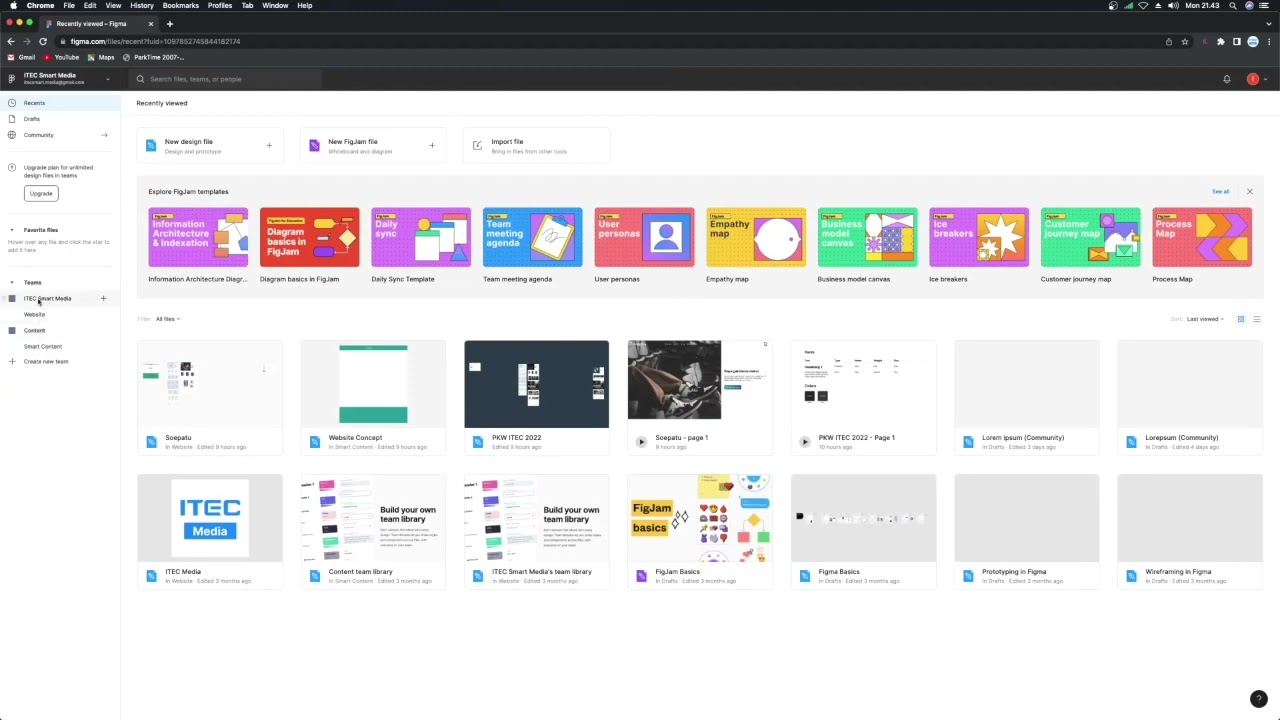The image size is (1280, 720).
Task: Bookmark this page with the star icon
Action: (x=1185, y=41)
